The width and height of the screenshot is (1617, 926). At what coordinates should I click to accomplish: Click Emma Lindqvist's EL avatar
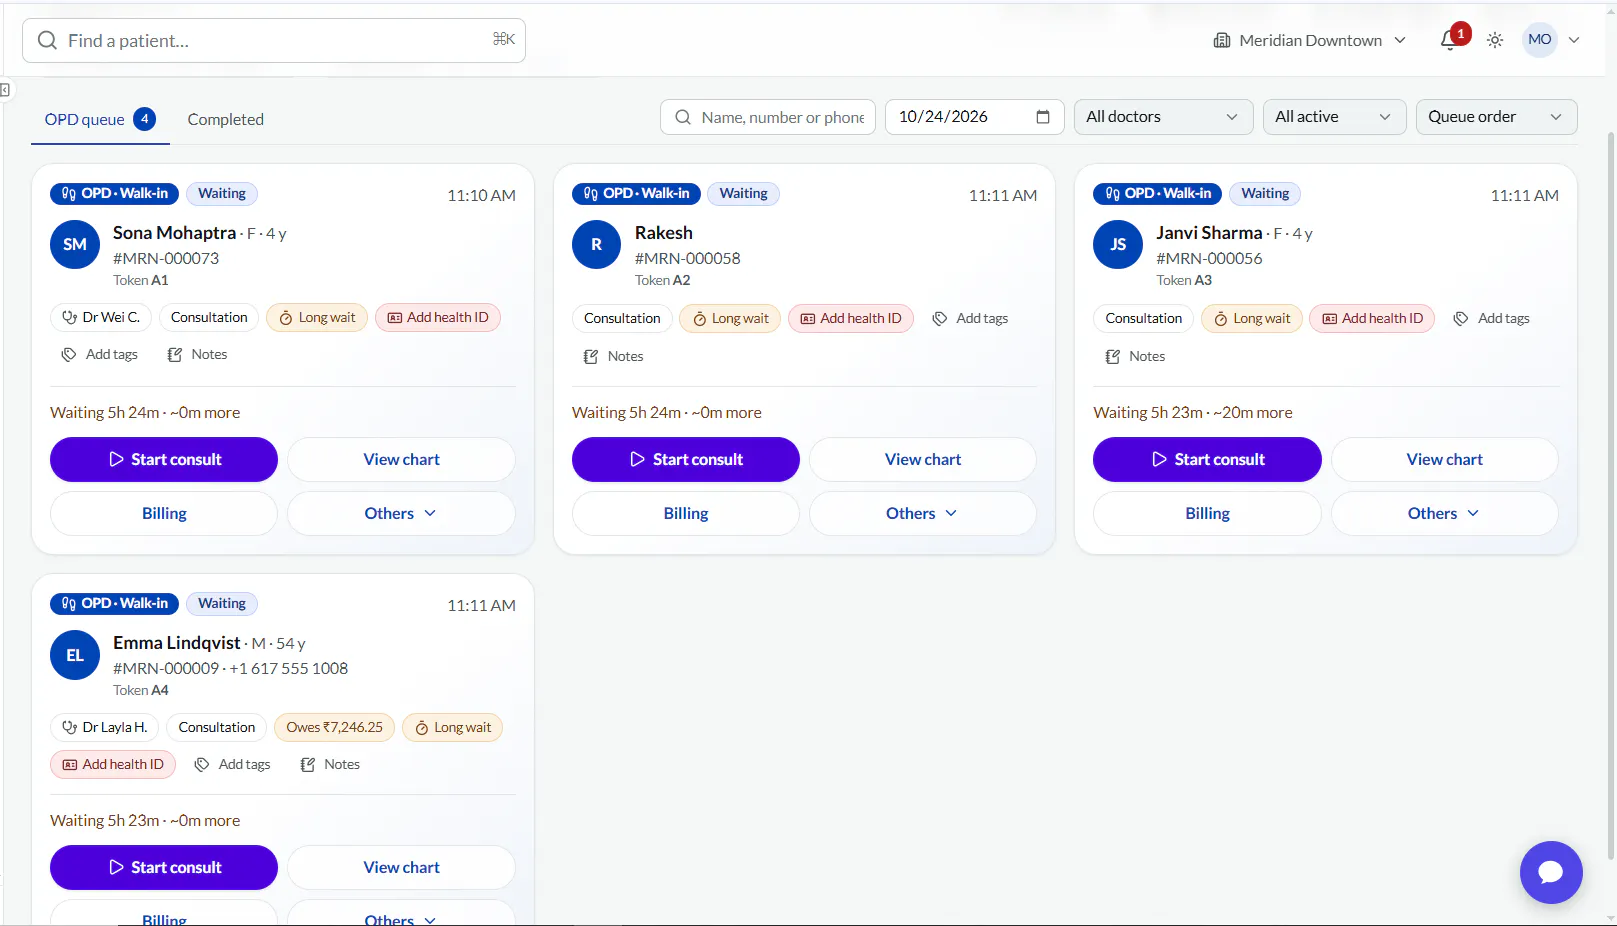tap(75, 655)
